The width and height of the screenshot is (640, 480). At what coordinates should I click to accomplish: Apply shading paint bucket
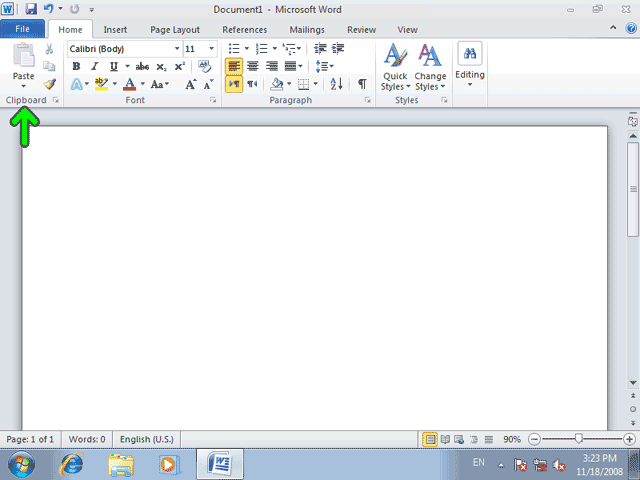pyautogui.click(x=277, y=84)
